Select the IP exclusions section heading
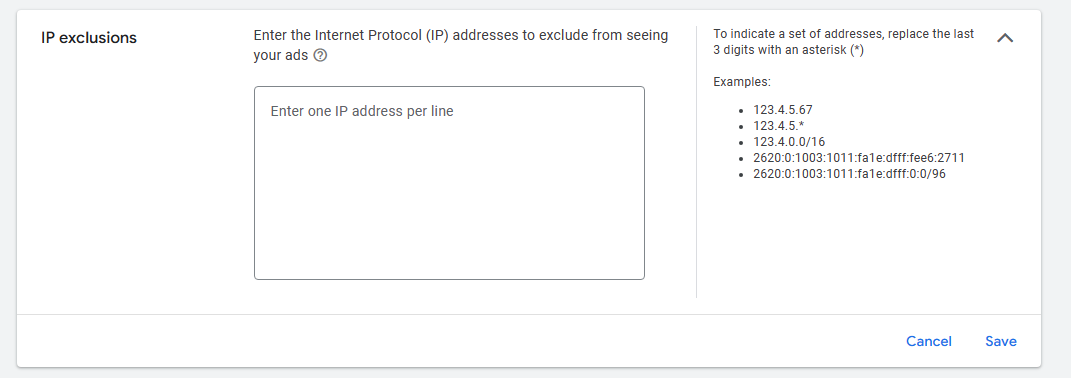The height and width of the screenshot is (378, 1071). [x=89, y=38]
